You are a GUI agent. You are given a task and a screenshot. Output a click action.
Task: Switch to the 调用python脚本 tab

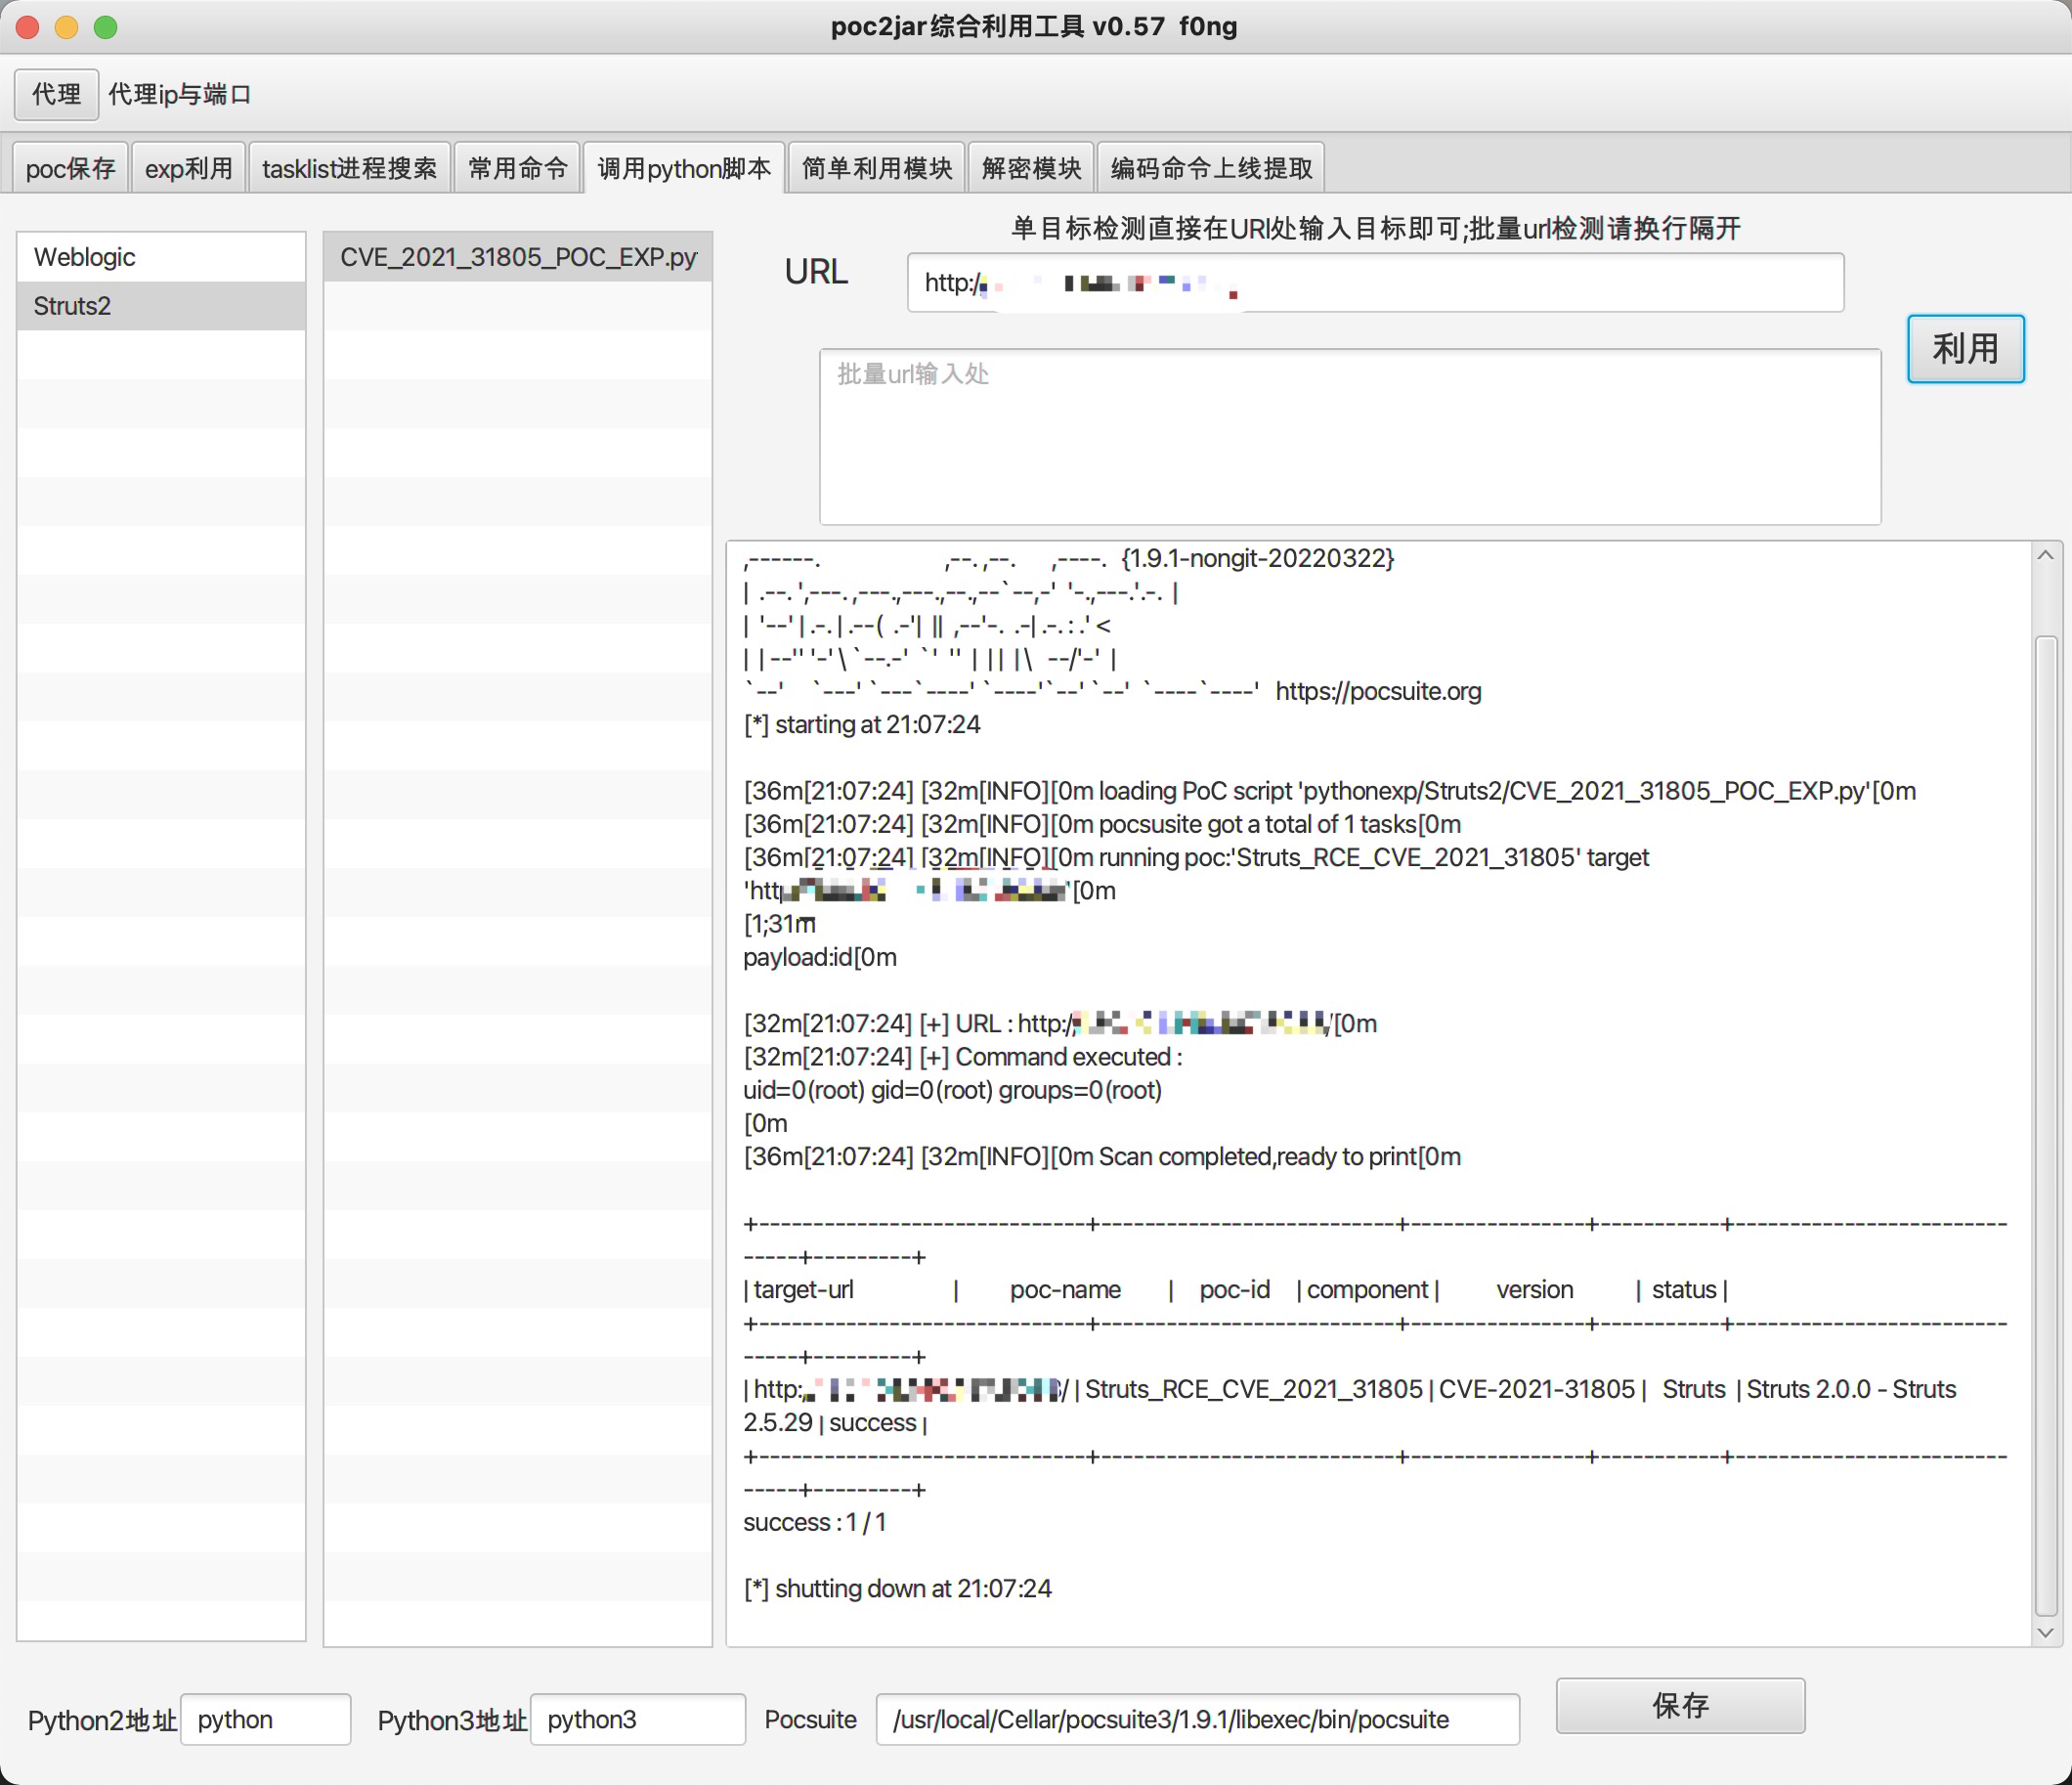coord(684,168)
